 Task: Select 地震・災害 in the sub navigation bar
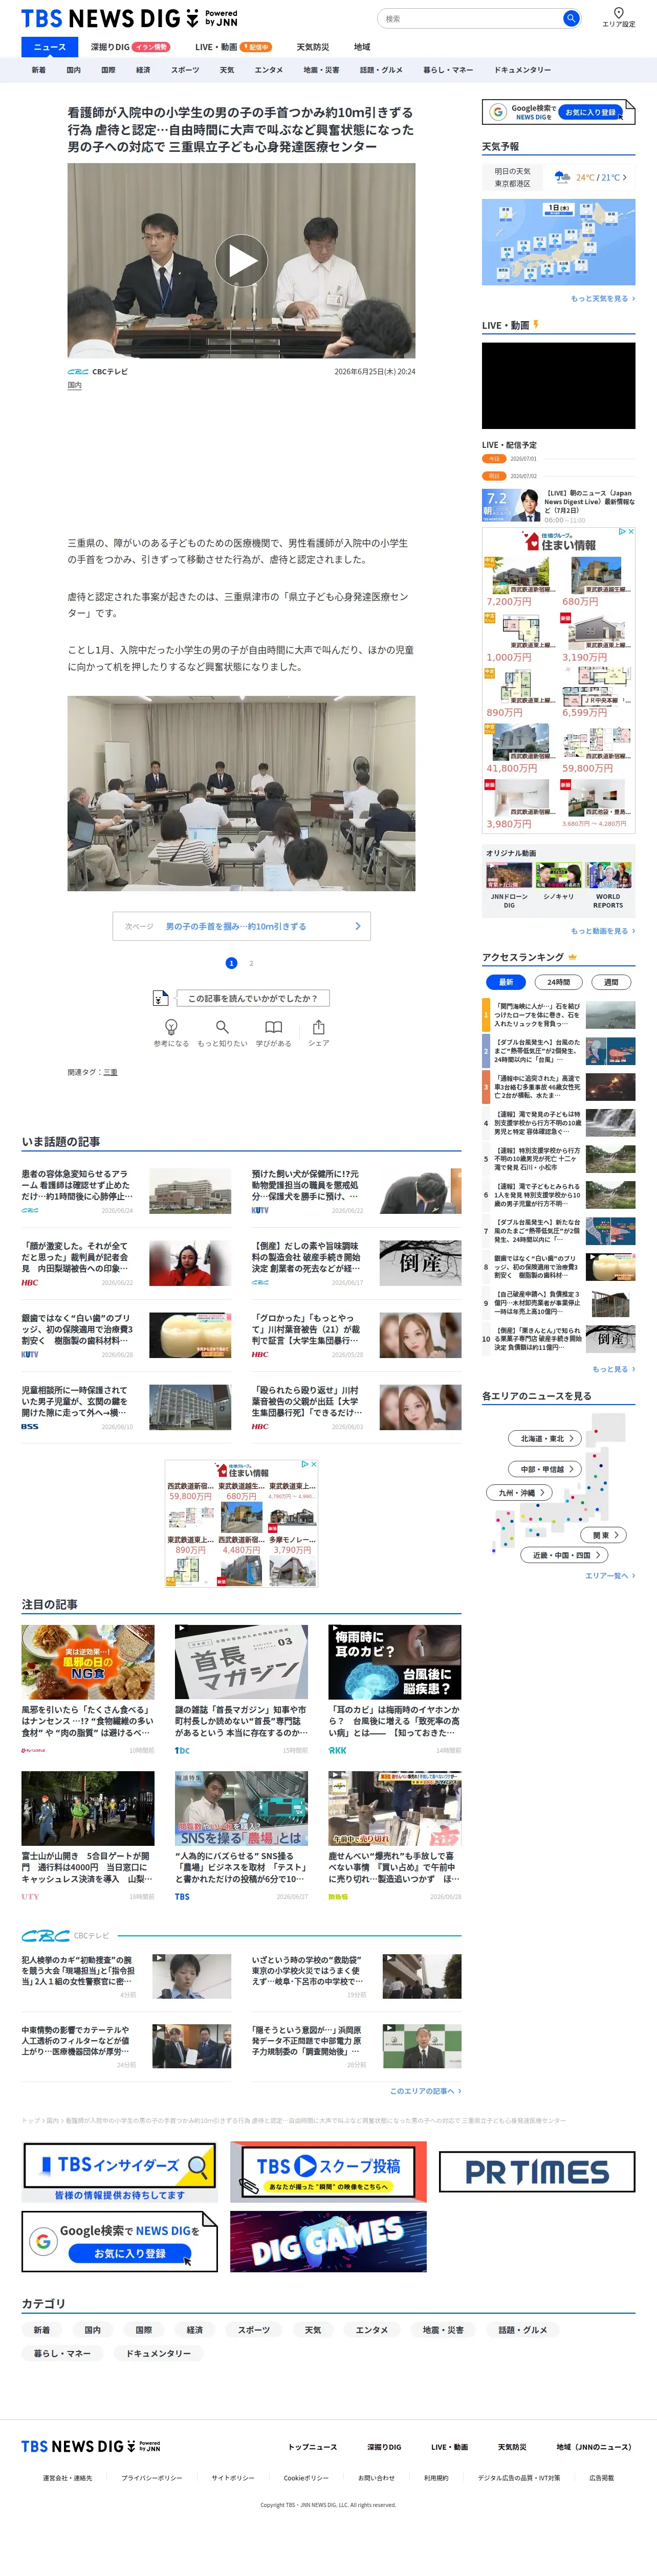[321, 70]
